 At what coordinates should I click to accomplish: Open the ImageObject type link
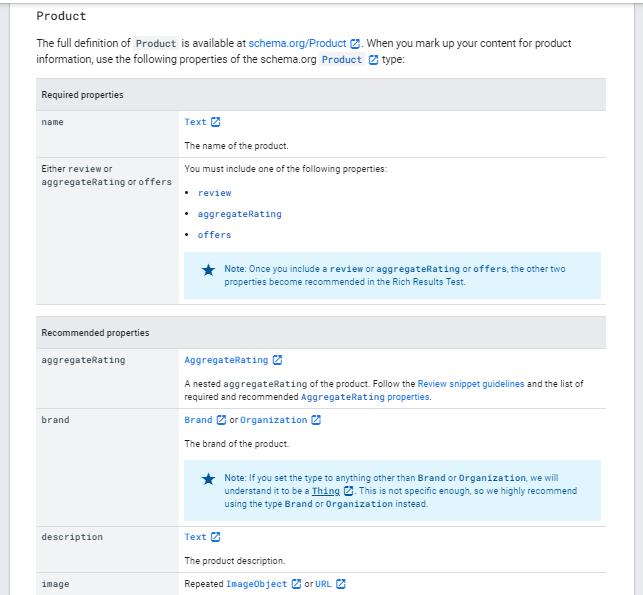point(256,584)
